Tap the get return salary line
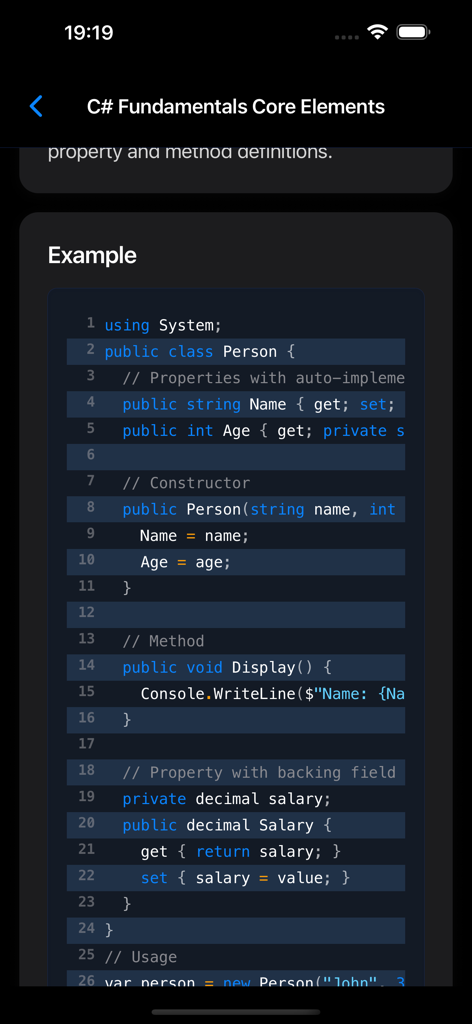Image resolution: width=472 pixels, height=1024 pixels. click(x=236, y=852)
